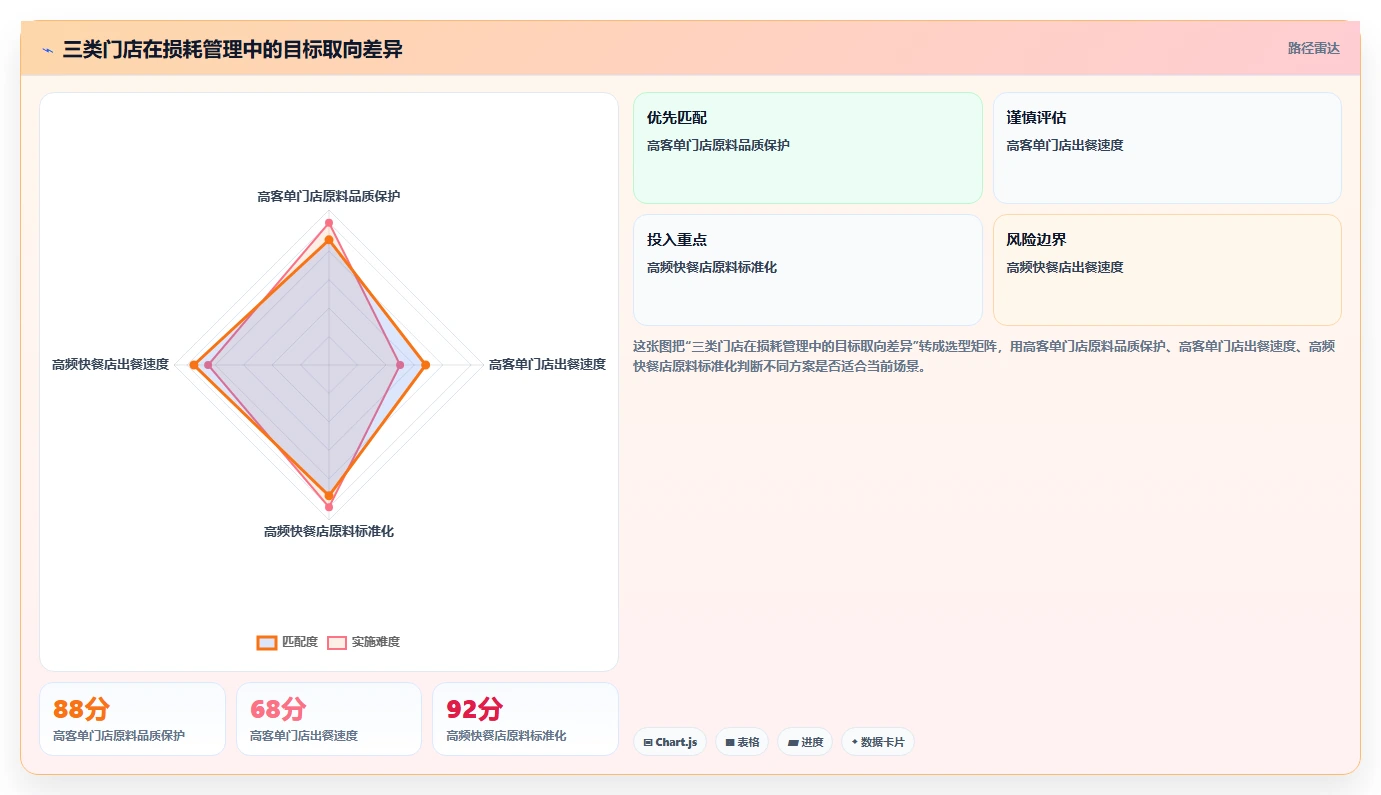Click radar axis label 高频快餐店出餐速度

(x=111, y=365)
